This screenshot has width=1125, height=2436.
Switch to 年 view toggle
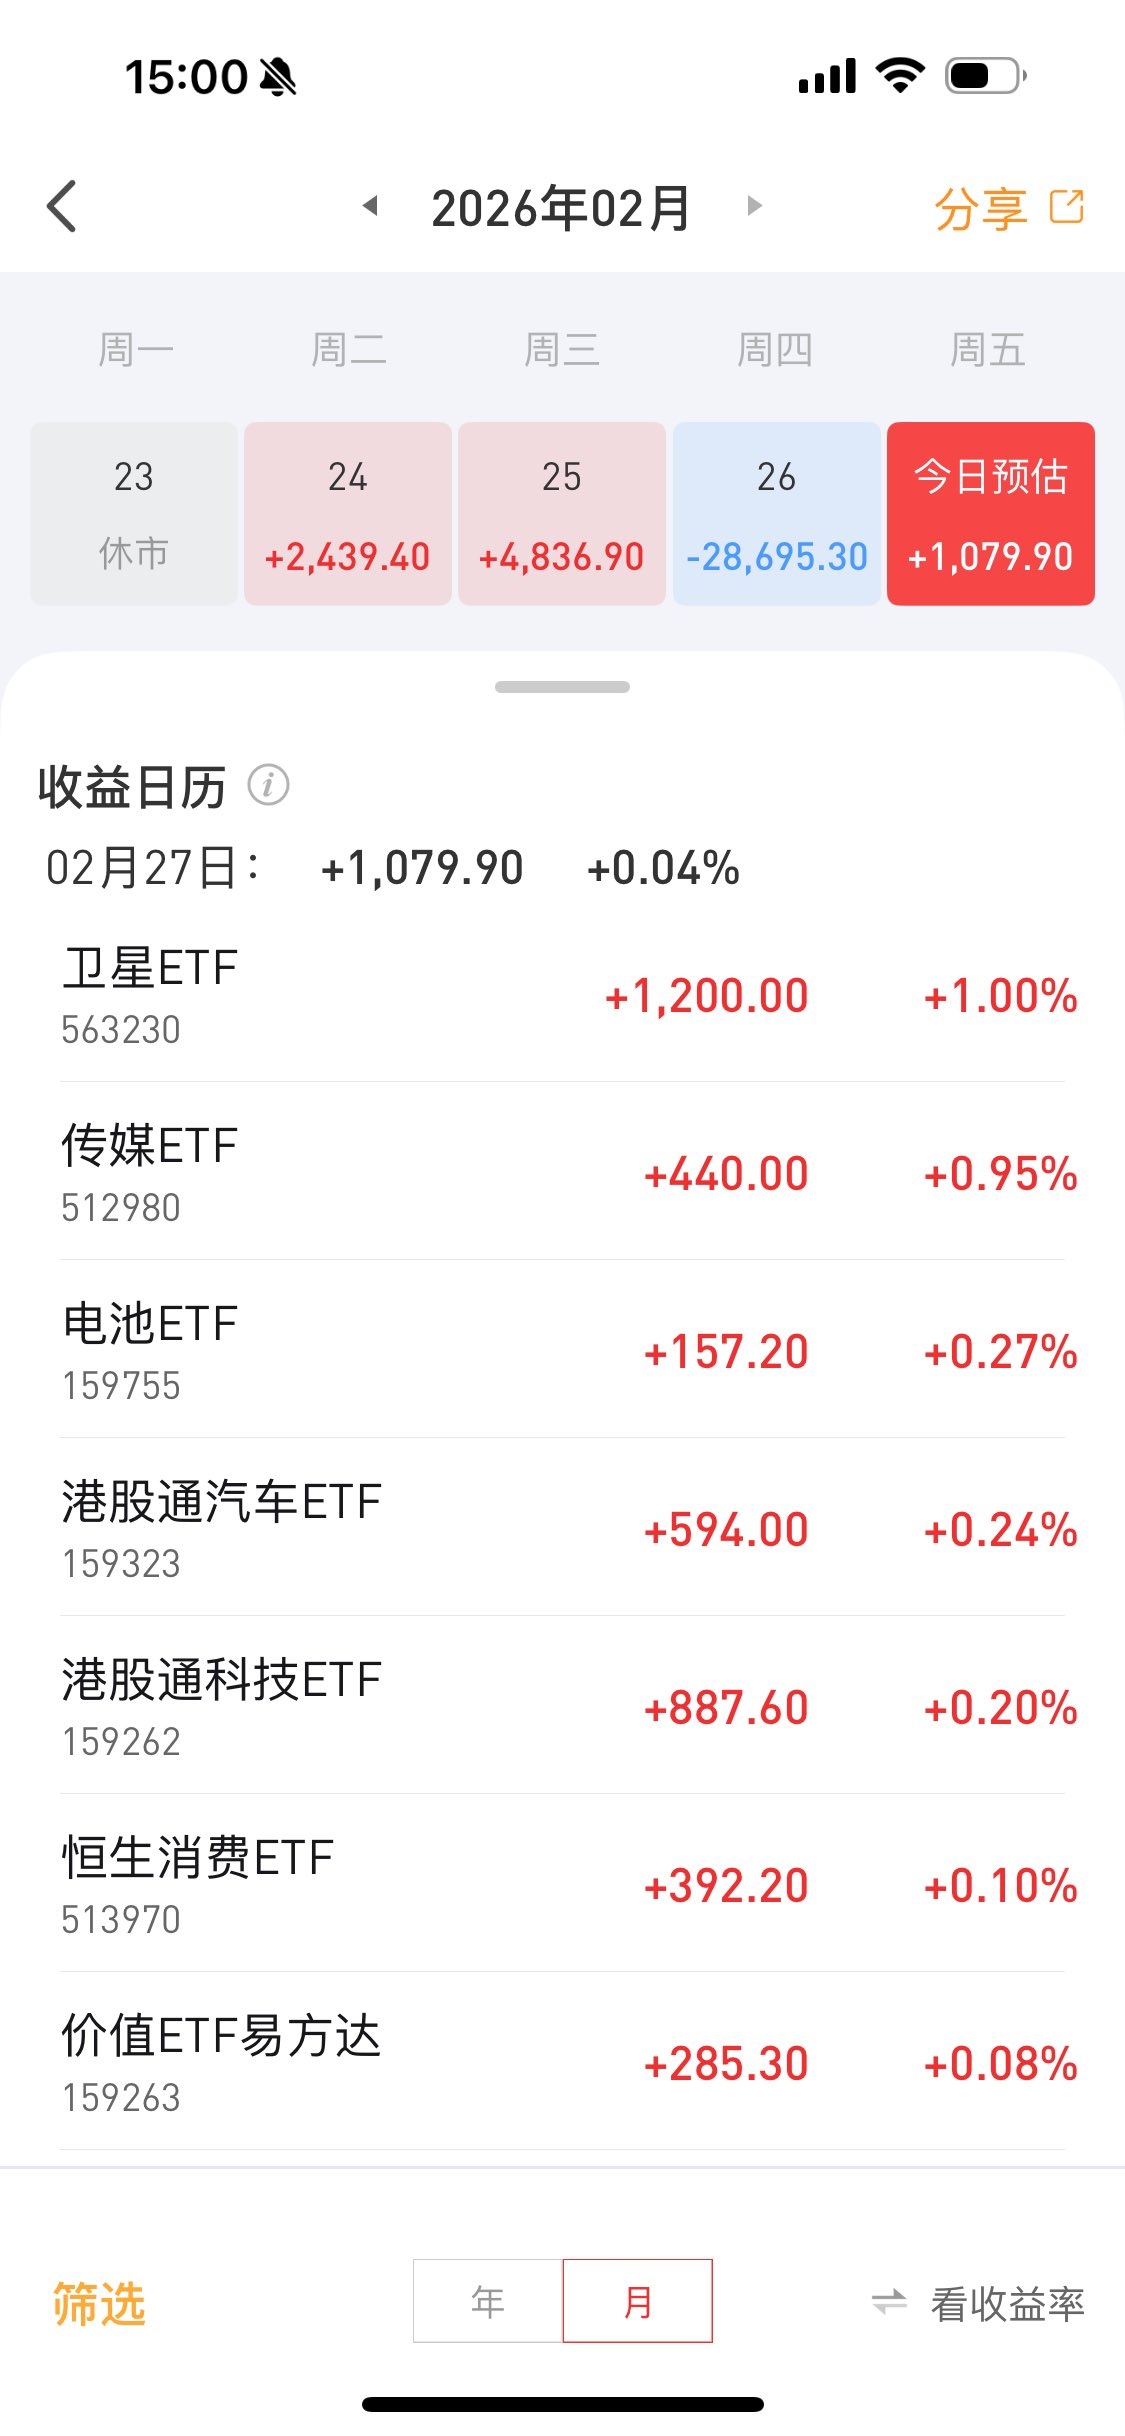click(488, 2301)
